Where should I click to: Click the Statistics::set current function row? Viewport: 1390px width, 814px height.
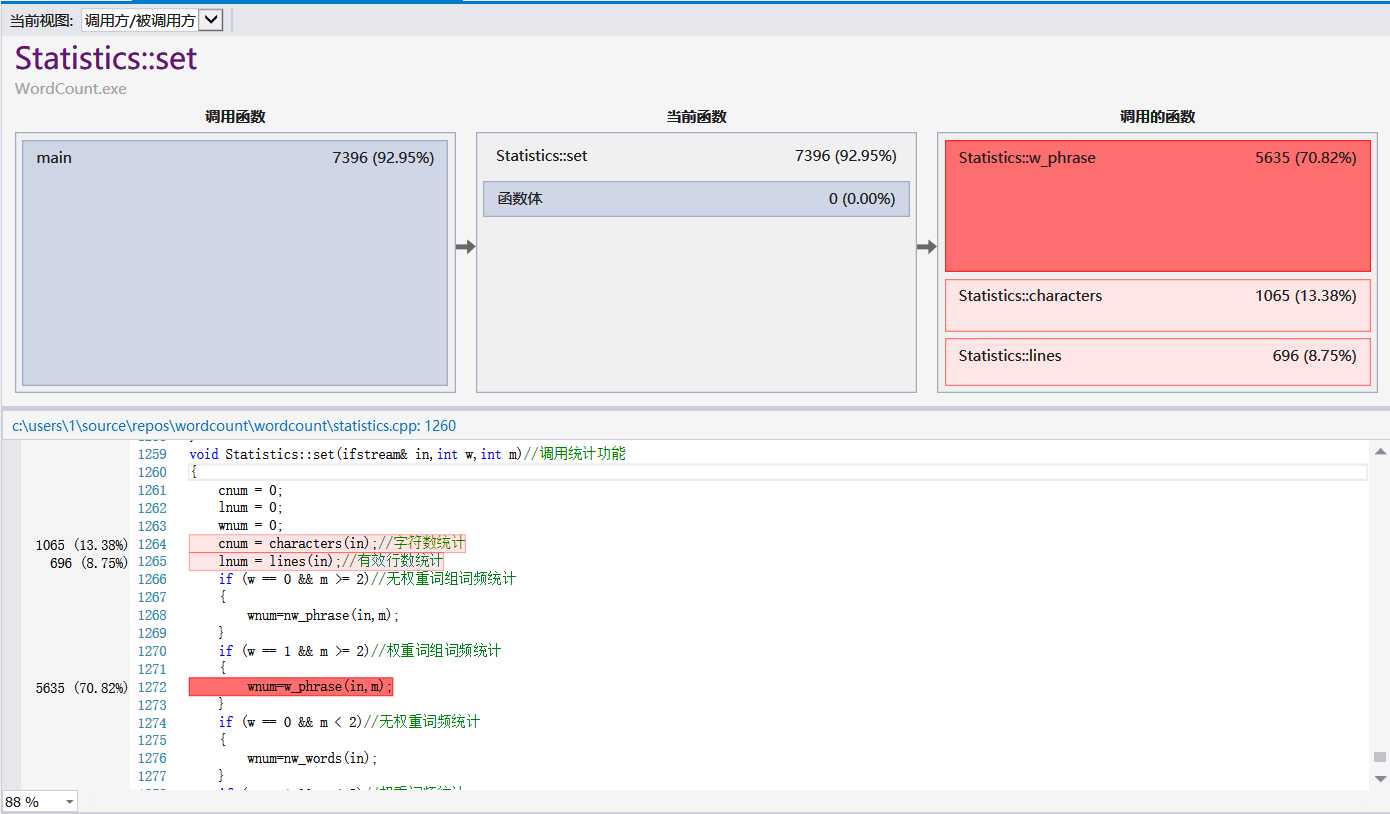click(696, 156)
